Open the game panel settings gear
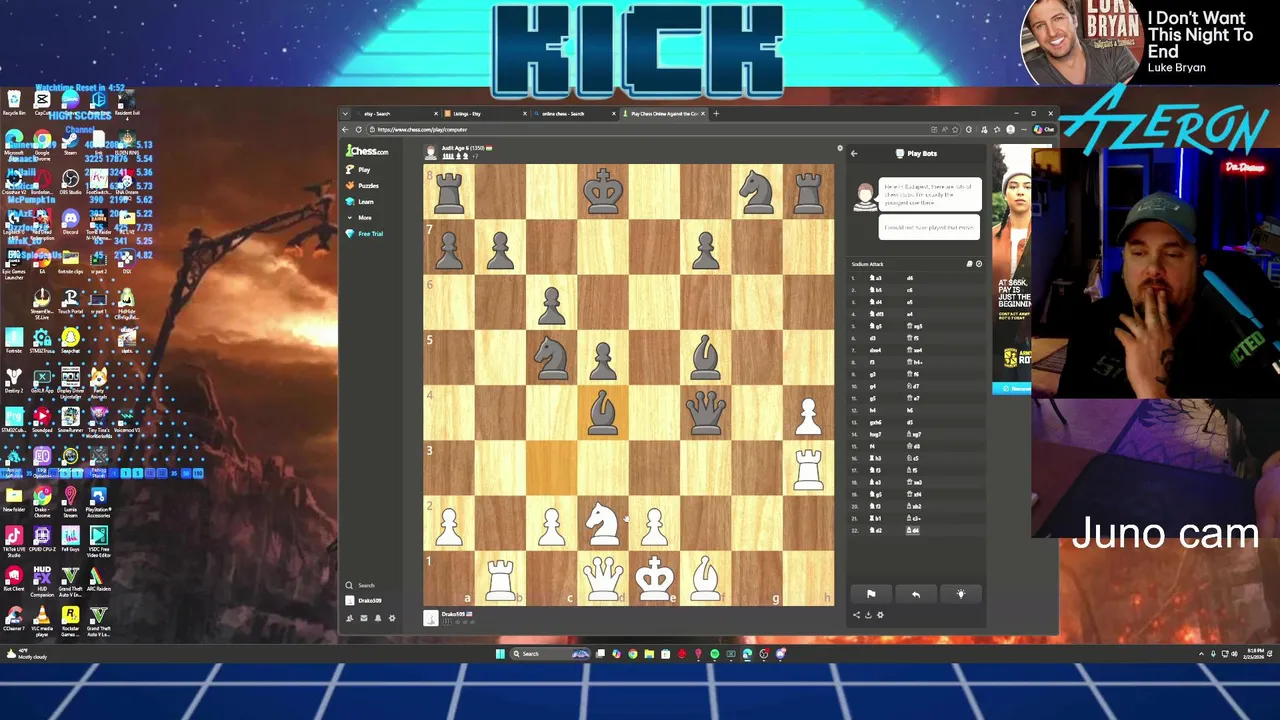This screenshot has height=720, width=1280. tap(880, 615)
